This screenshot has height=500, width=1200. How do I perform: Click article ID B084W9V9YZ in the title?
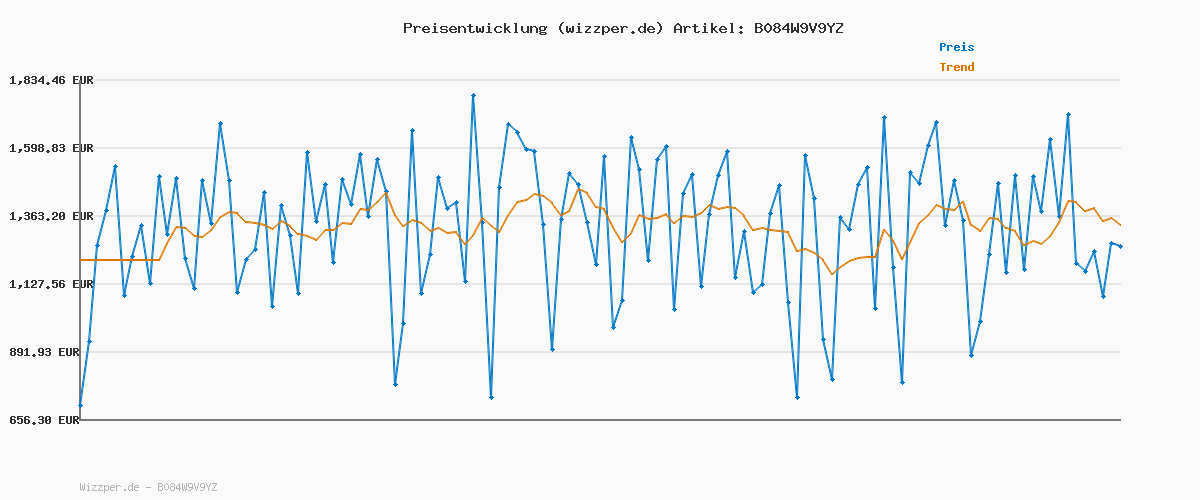coord(798,28)
